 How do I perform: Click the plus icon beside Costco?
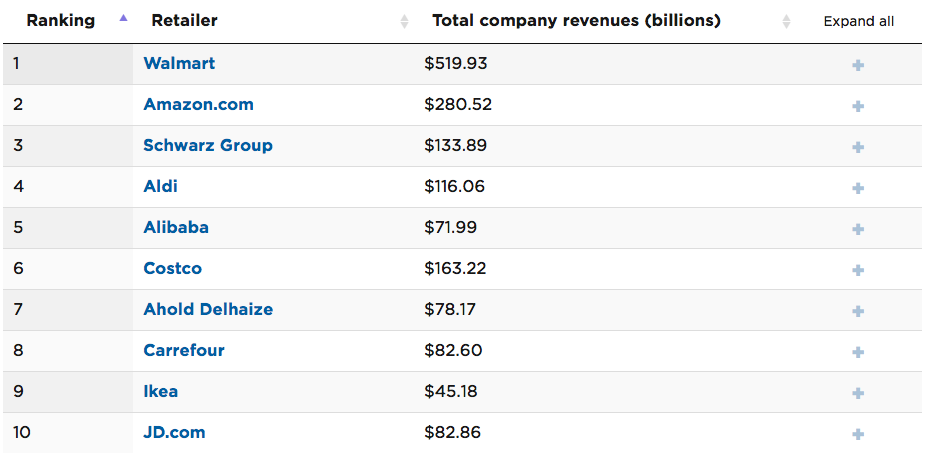coord(858,270)
